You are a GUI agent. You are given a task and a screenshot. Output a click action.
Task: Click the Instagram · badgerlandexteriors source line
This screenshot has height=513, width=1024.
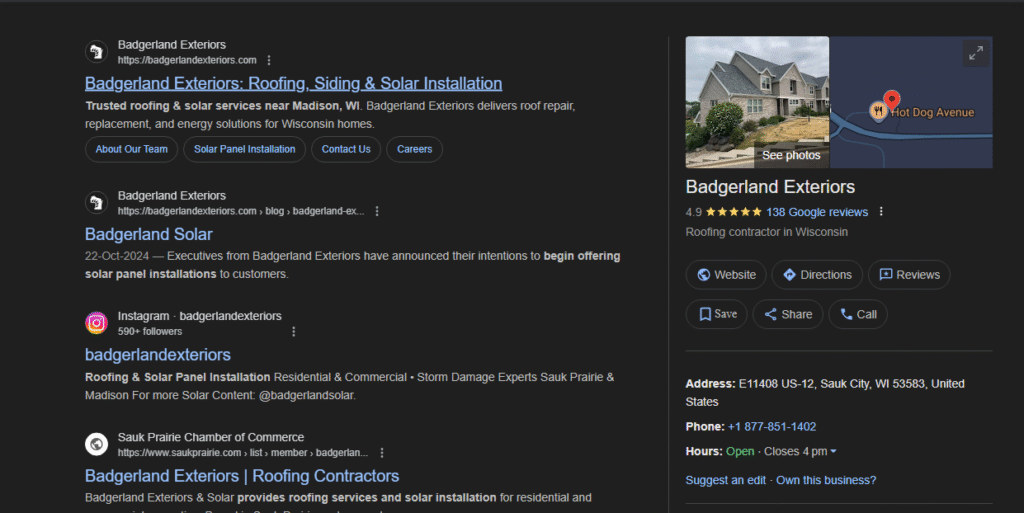point(199,316)
